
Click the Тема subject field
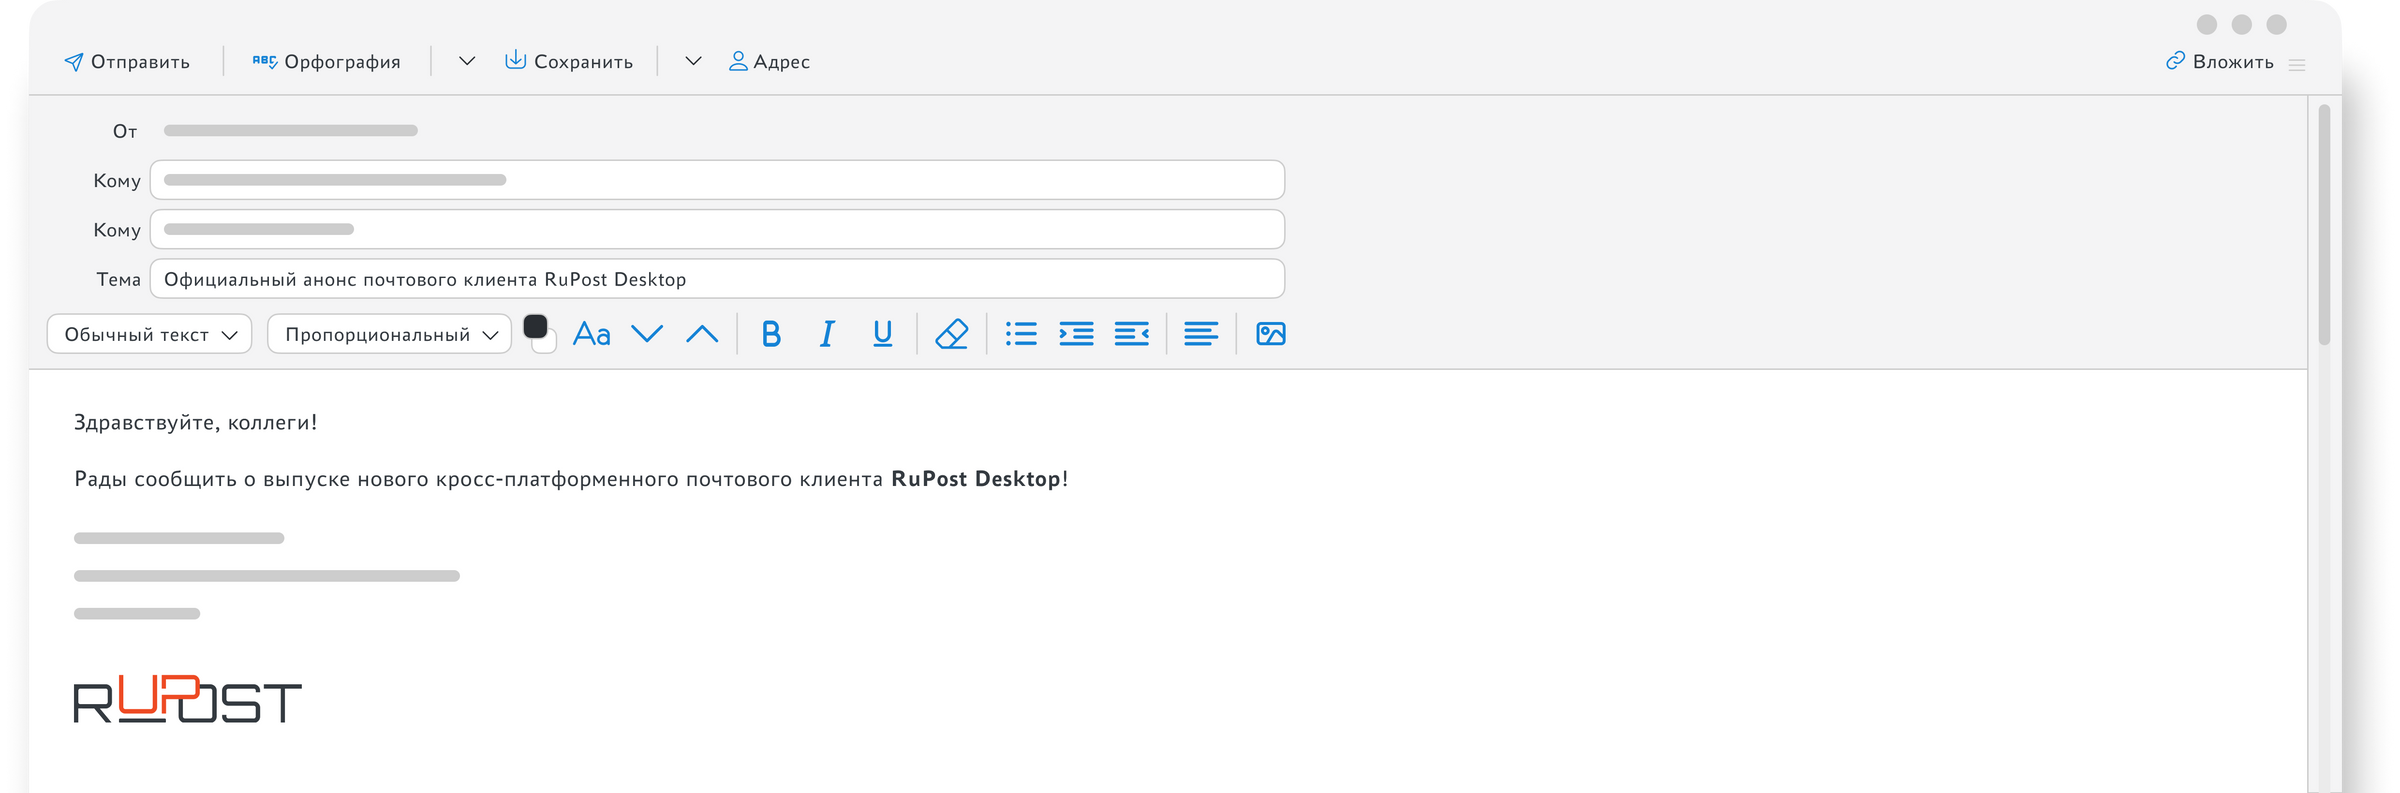coord(717,279)
